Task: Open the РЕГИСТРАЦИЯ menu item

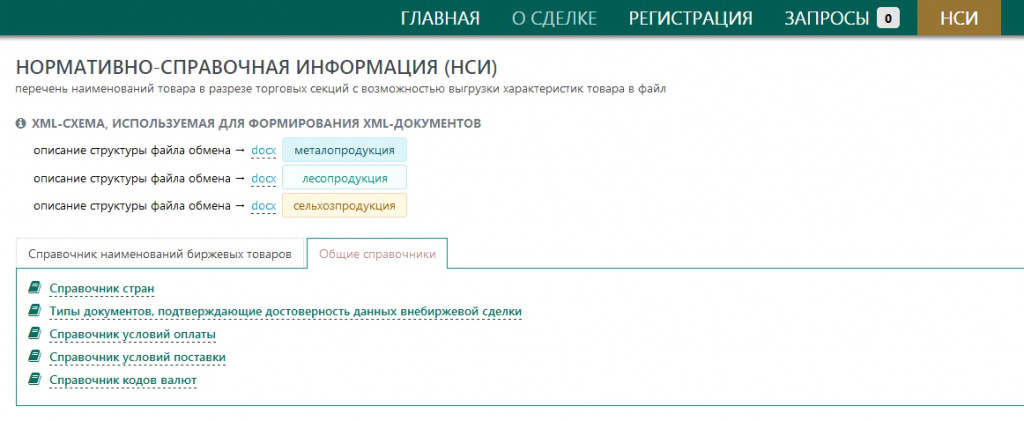Action: (690, 18)
